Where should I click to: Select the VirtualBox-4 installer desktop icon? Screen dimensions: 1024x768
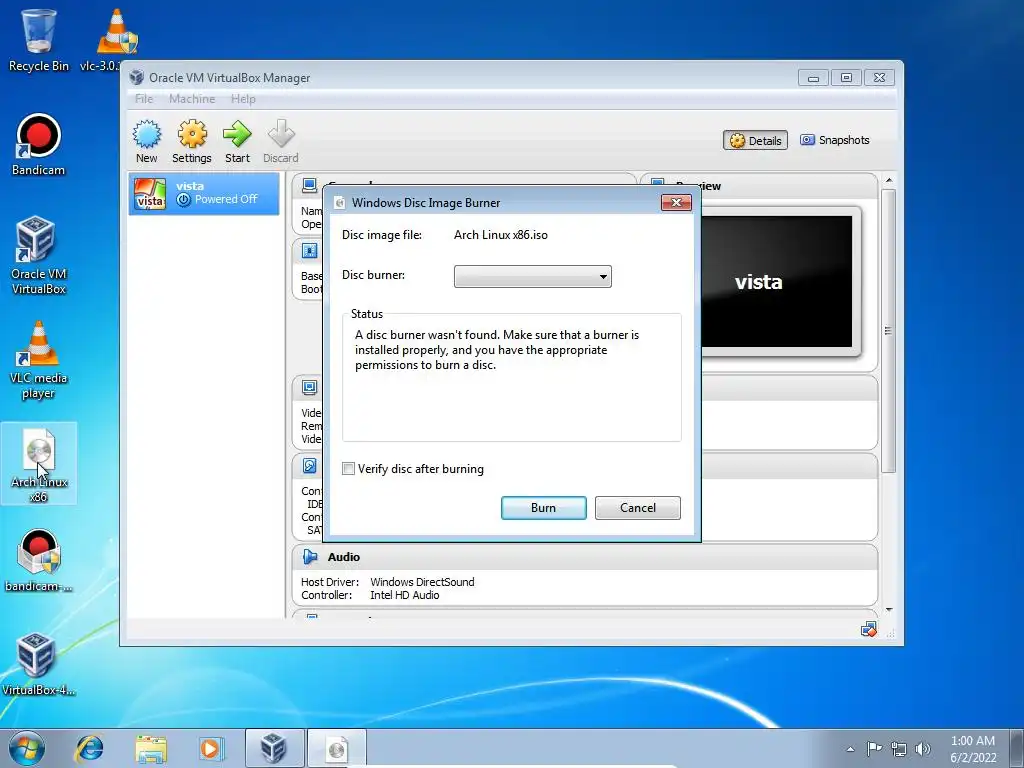[x=38, y=665]
